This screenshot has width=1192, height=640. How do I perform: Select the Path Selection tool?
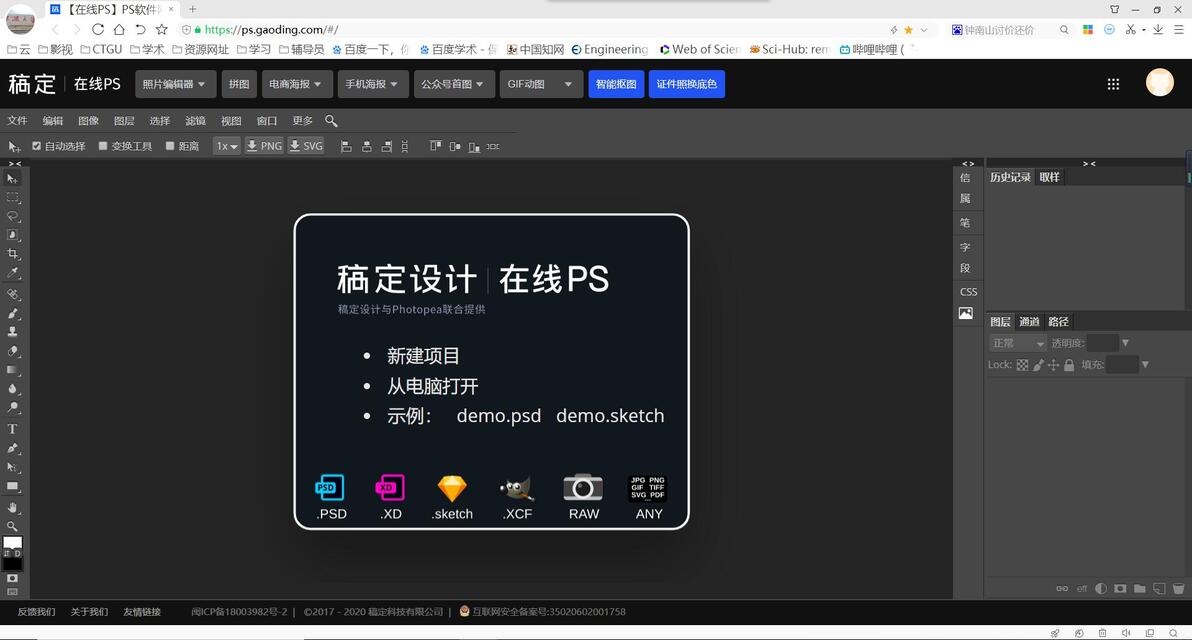point(12,467)
